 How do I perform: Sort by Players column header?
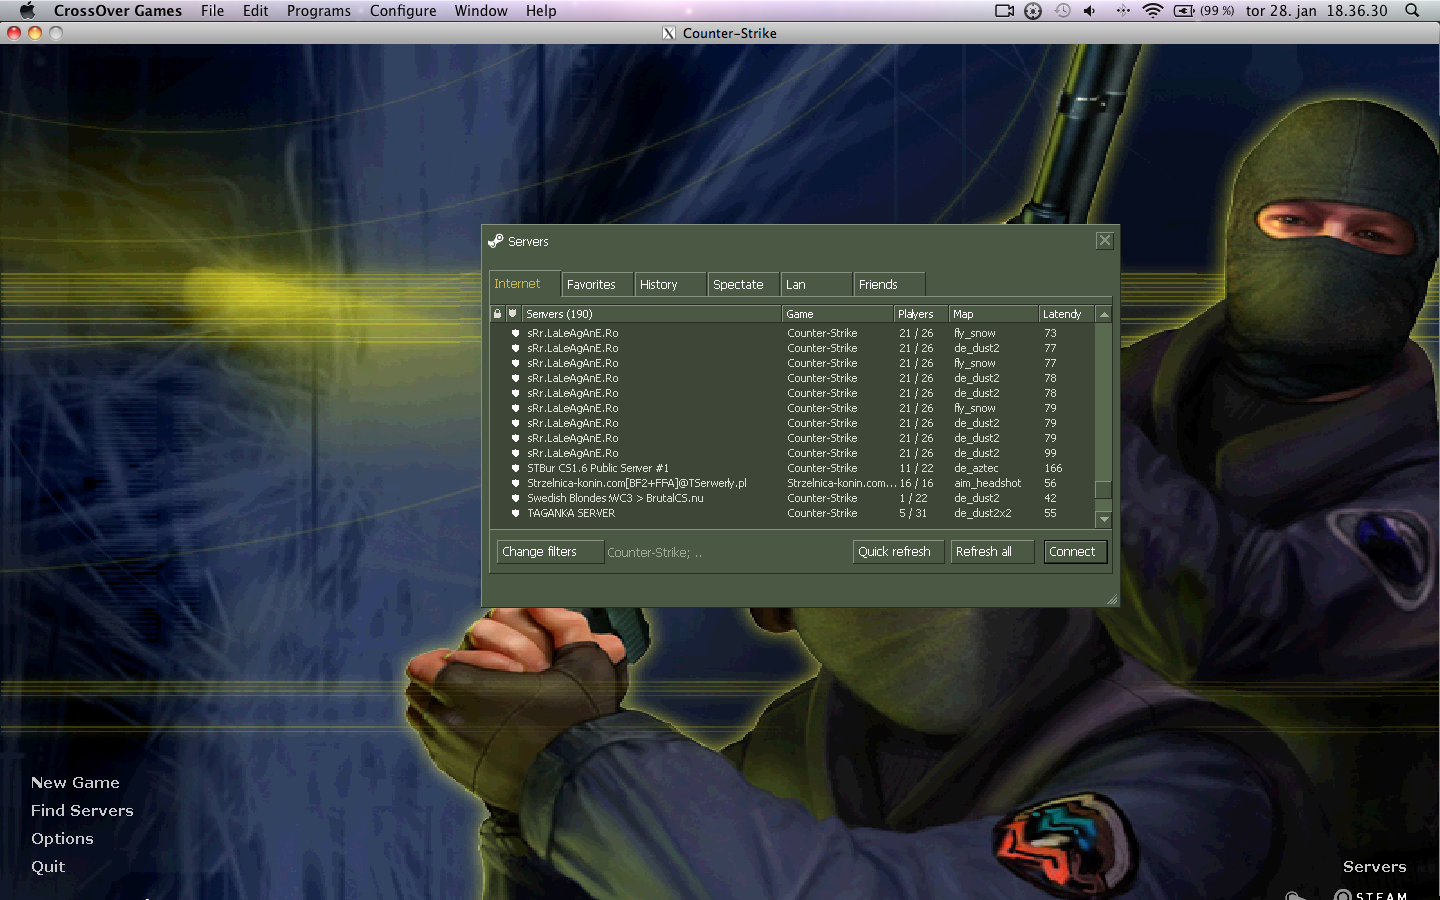[920, 314]
